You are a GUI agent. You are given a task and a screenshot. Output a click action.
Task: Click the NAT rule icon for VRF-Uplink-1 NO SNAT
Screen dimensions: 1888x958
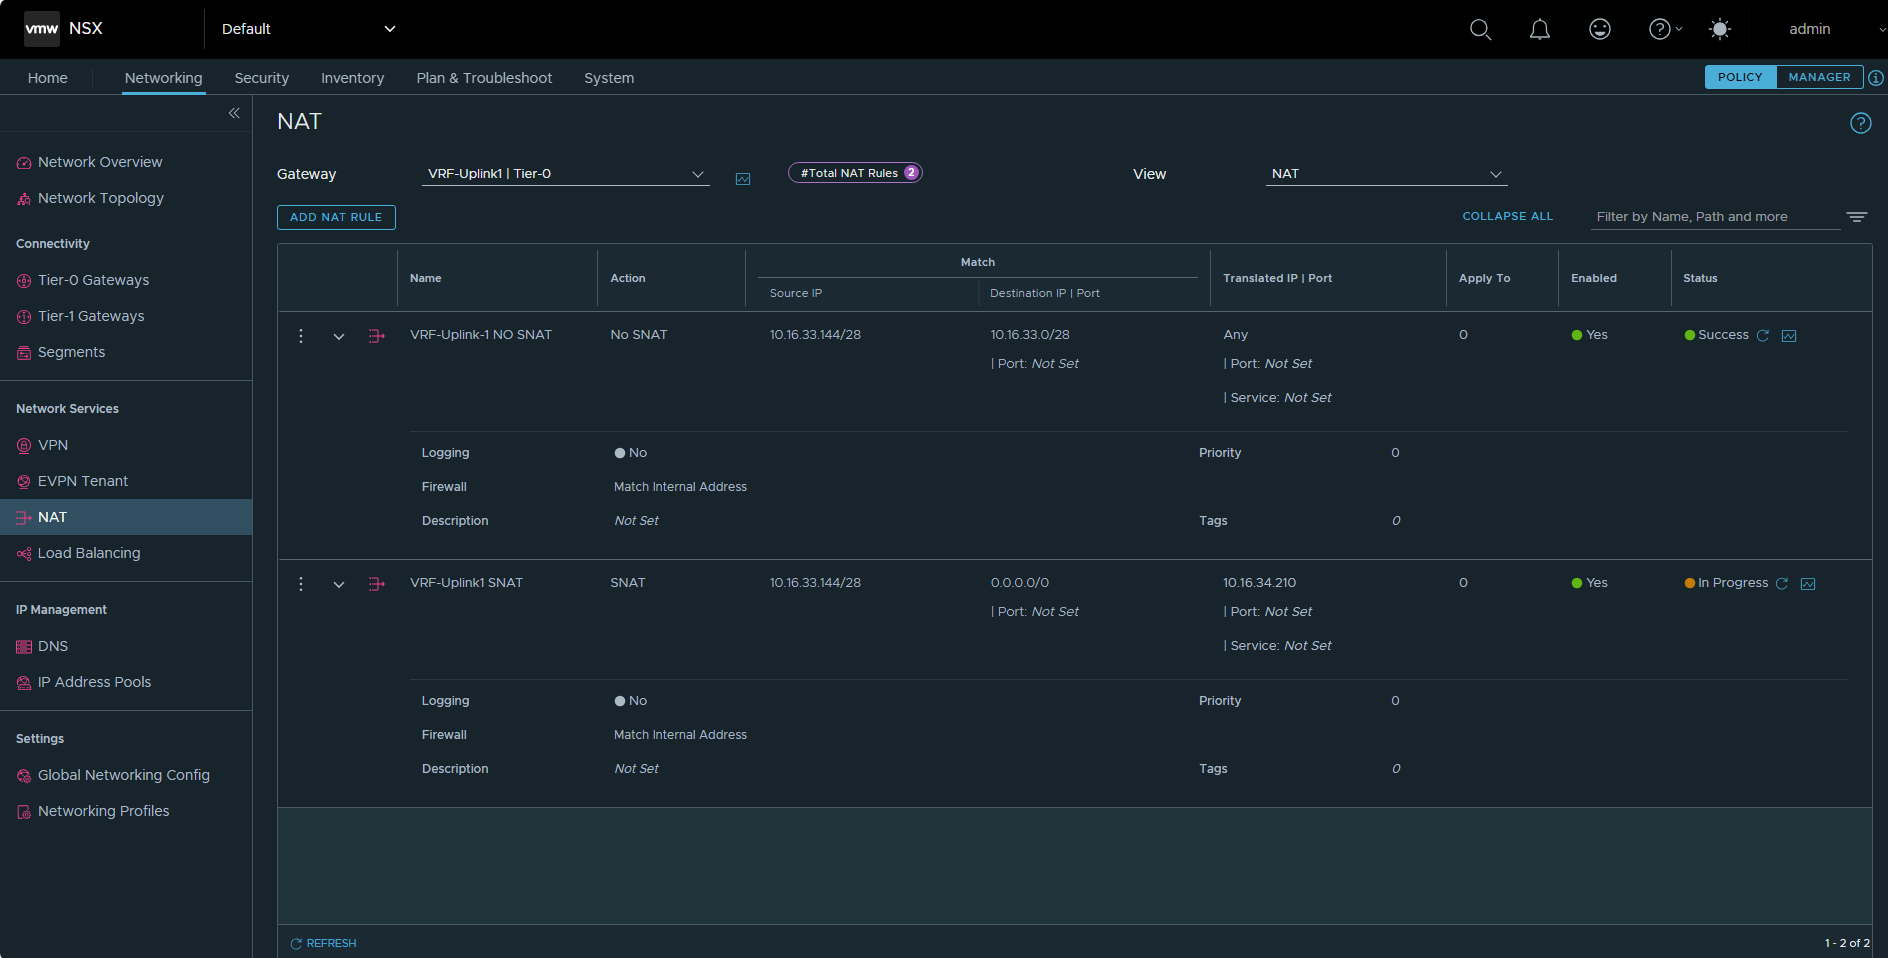(x=376, y=336)
